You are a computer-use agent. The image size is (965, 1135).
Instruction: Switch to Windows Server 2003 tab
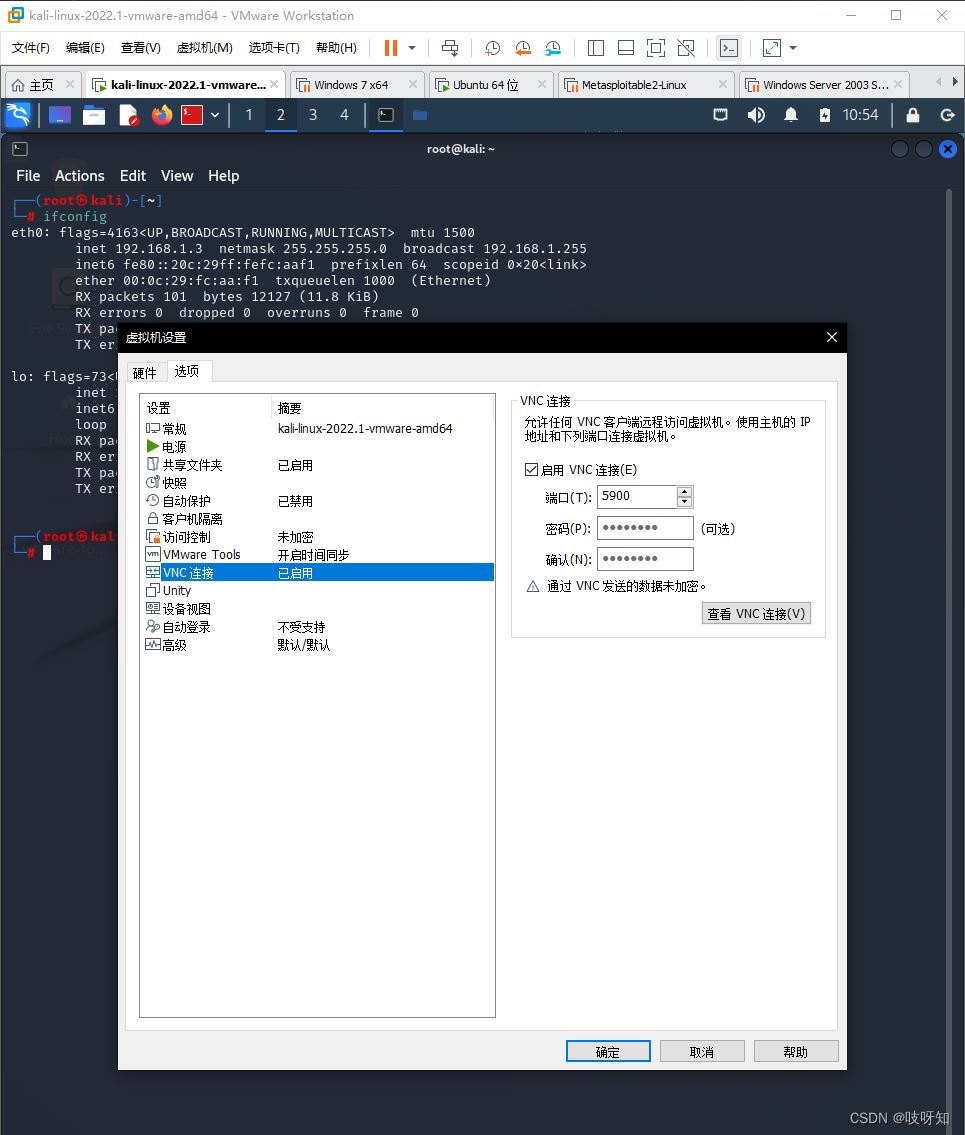(825, 85)
